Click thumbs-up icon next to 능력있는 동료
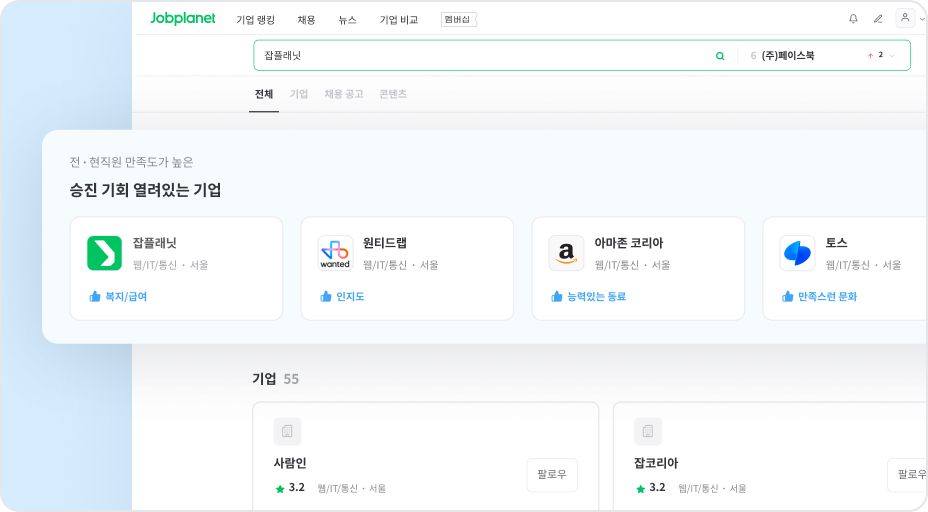The image size is (928, 512). coord(557,297)
